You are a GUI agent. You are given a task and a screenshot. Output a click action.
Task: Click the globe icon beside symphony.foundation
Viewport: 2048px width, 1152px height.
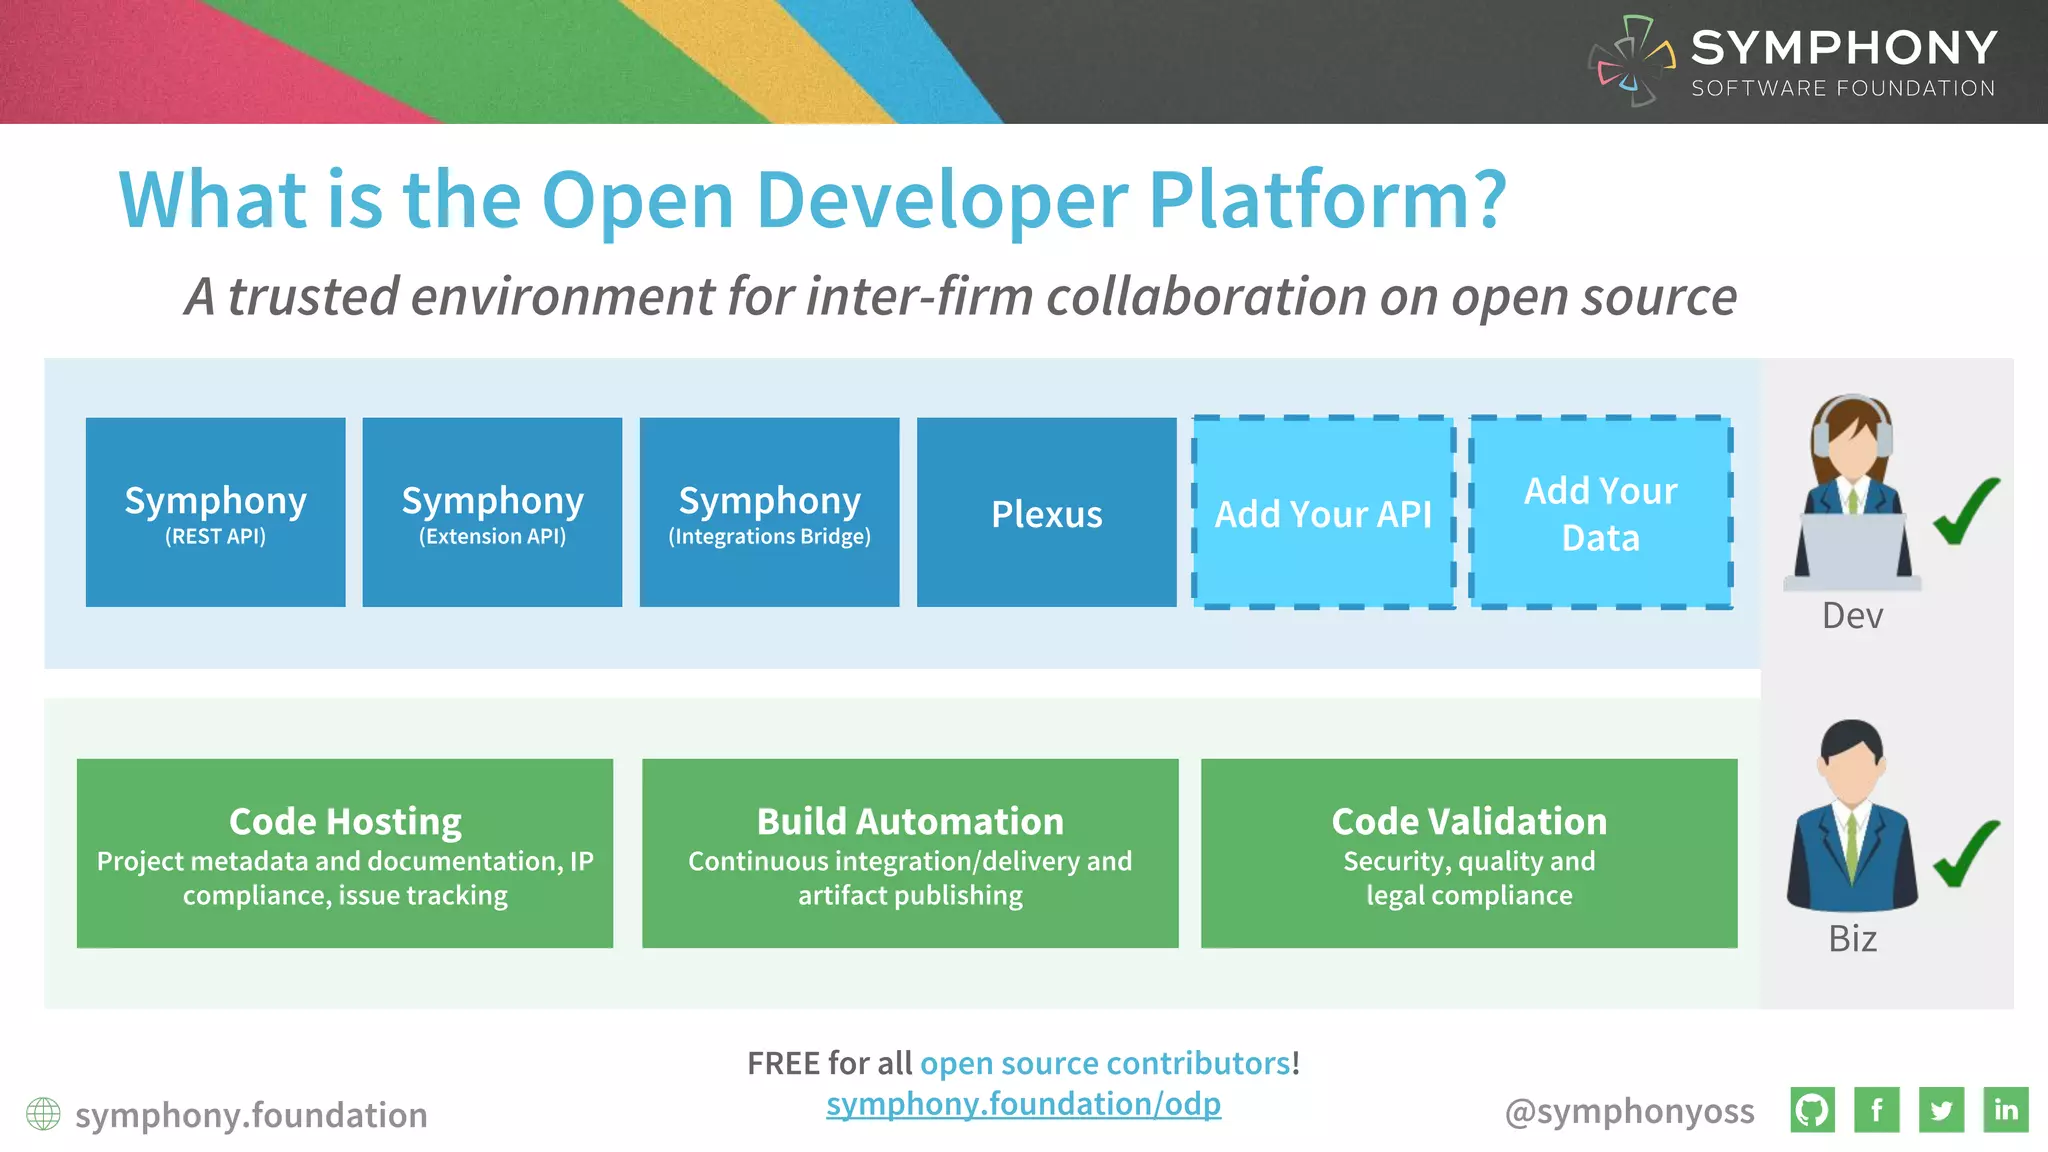pyautogui.click(x=43, y=1114)
